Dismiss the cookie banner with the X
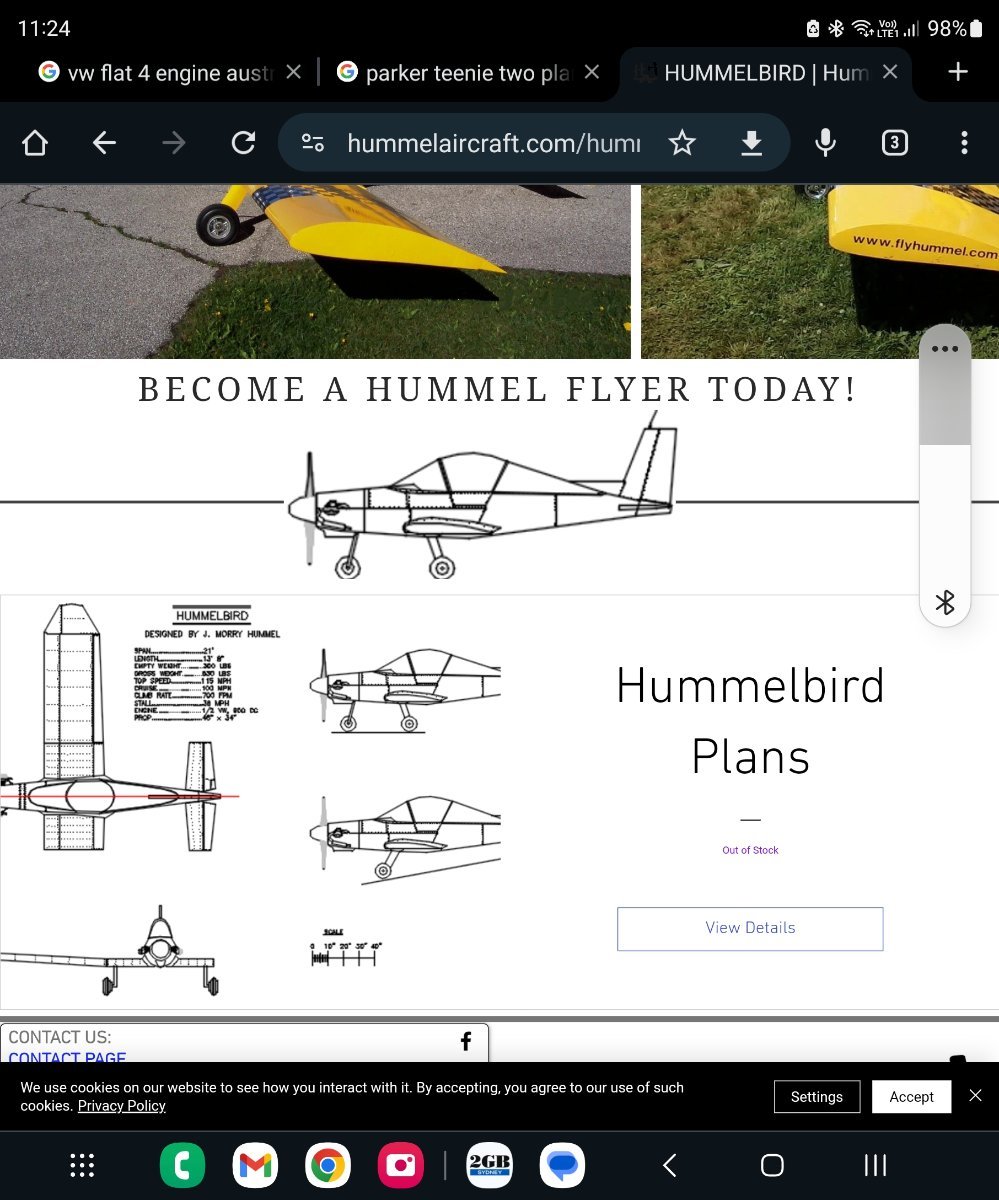 point(976,1096)
